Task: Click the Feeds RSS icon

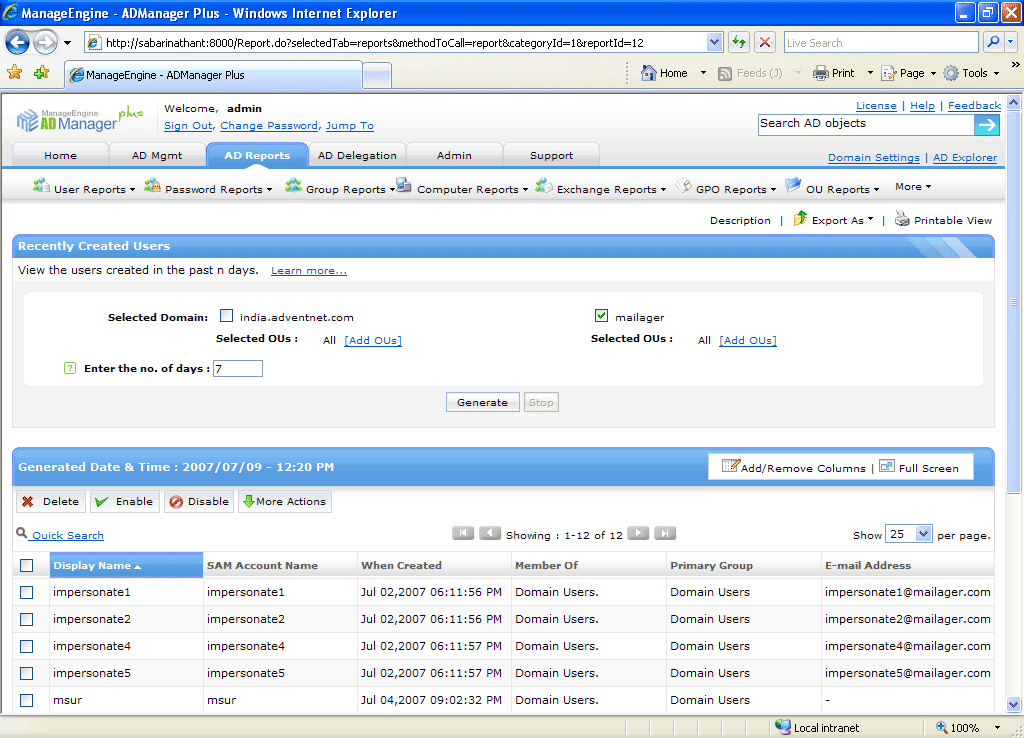Action: pyautogui.click(x=724, y=74)
